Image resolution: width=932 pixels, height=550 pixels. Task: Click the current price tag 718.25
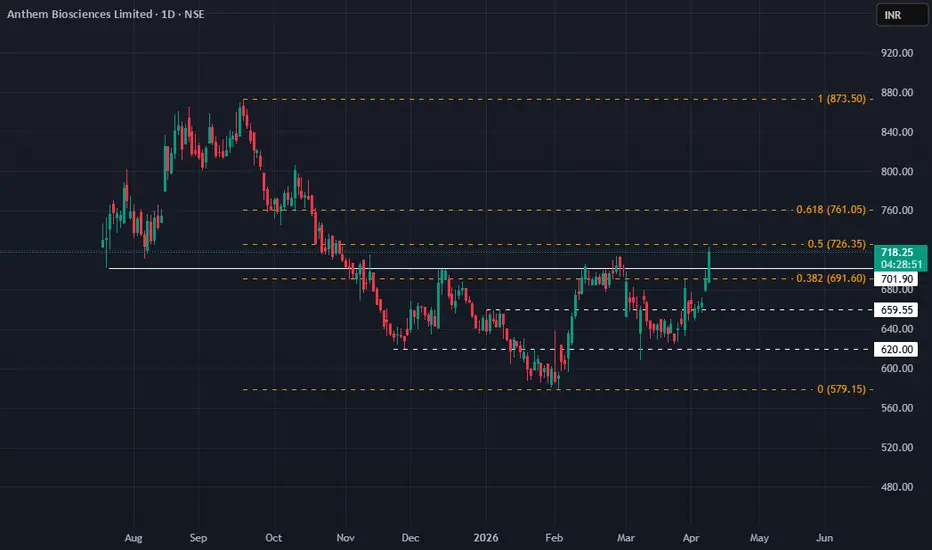pyautogui.click(x=897, y=252)
